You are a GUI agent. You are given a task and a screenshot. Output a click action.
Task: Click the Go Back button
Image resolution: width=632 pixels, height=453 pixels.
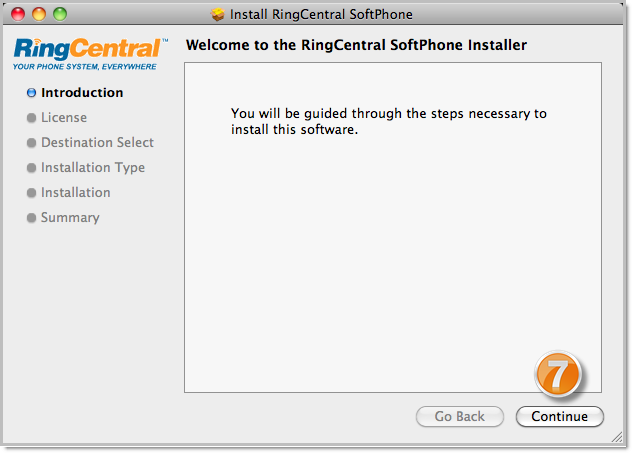(459, 416)
